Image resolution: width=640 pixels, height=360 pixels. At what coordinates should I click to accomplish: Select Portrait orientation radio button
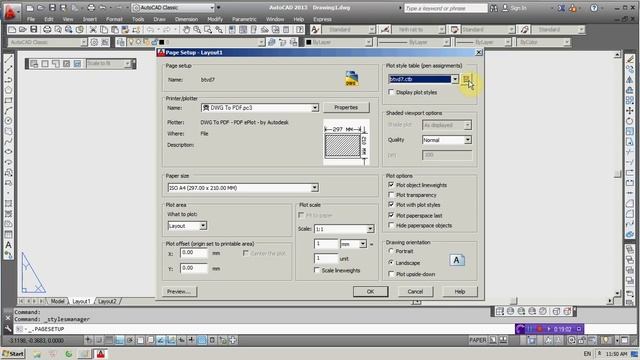391,251
